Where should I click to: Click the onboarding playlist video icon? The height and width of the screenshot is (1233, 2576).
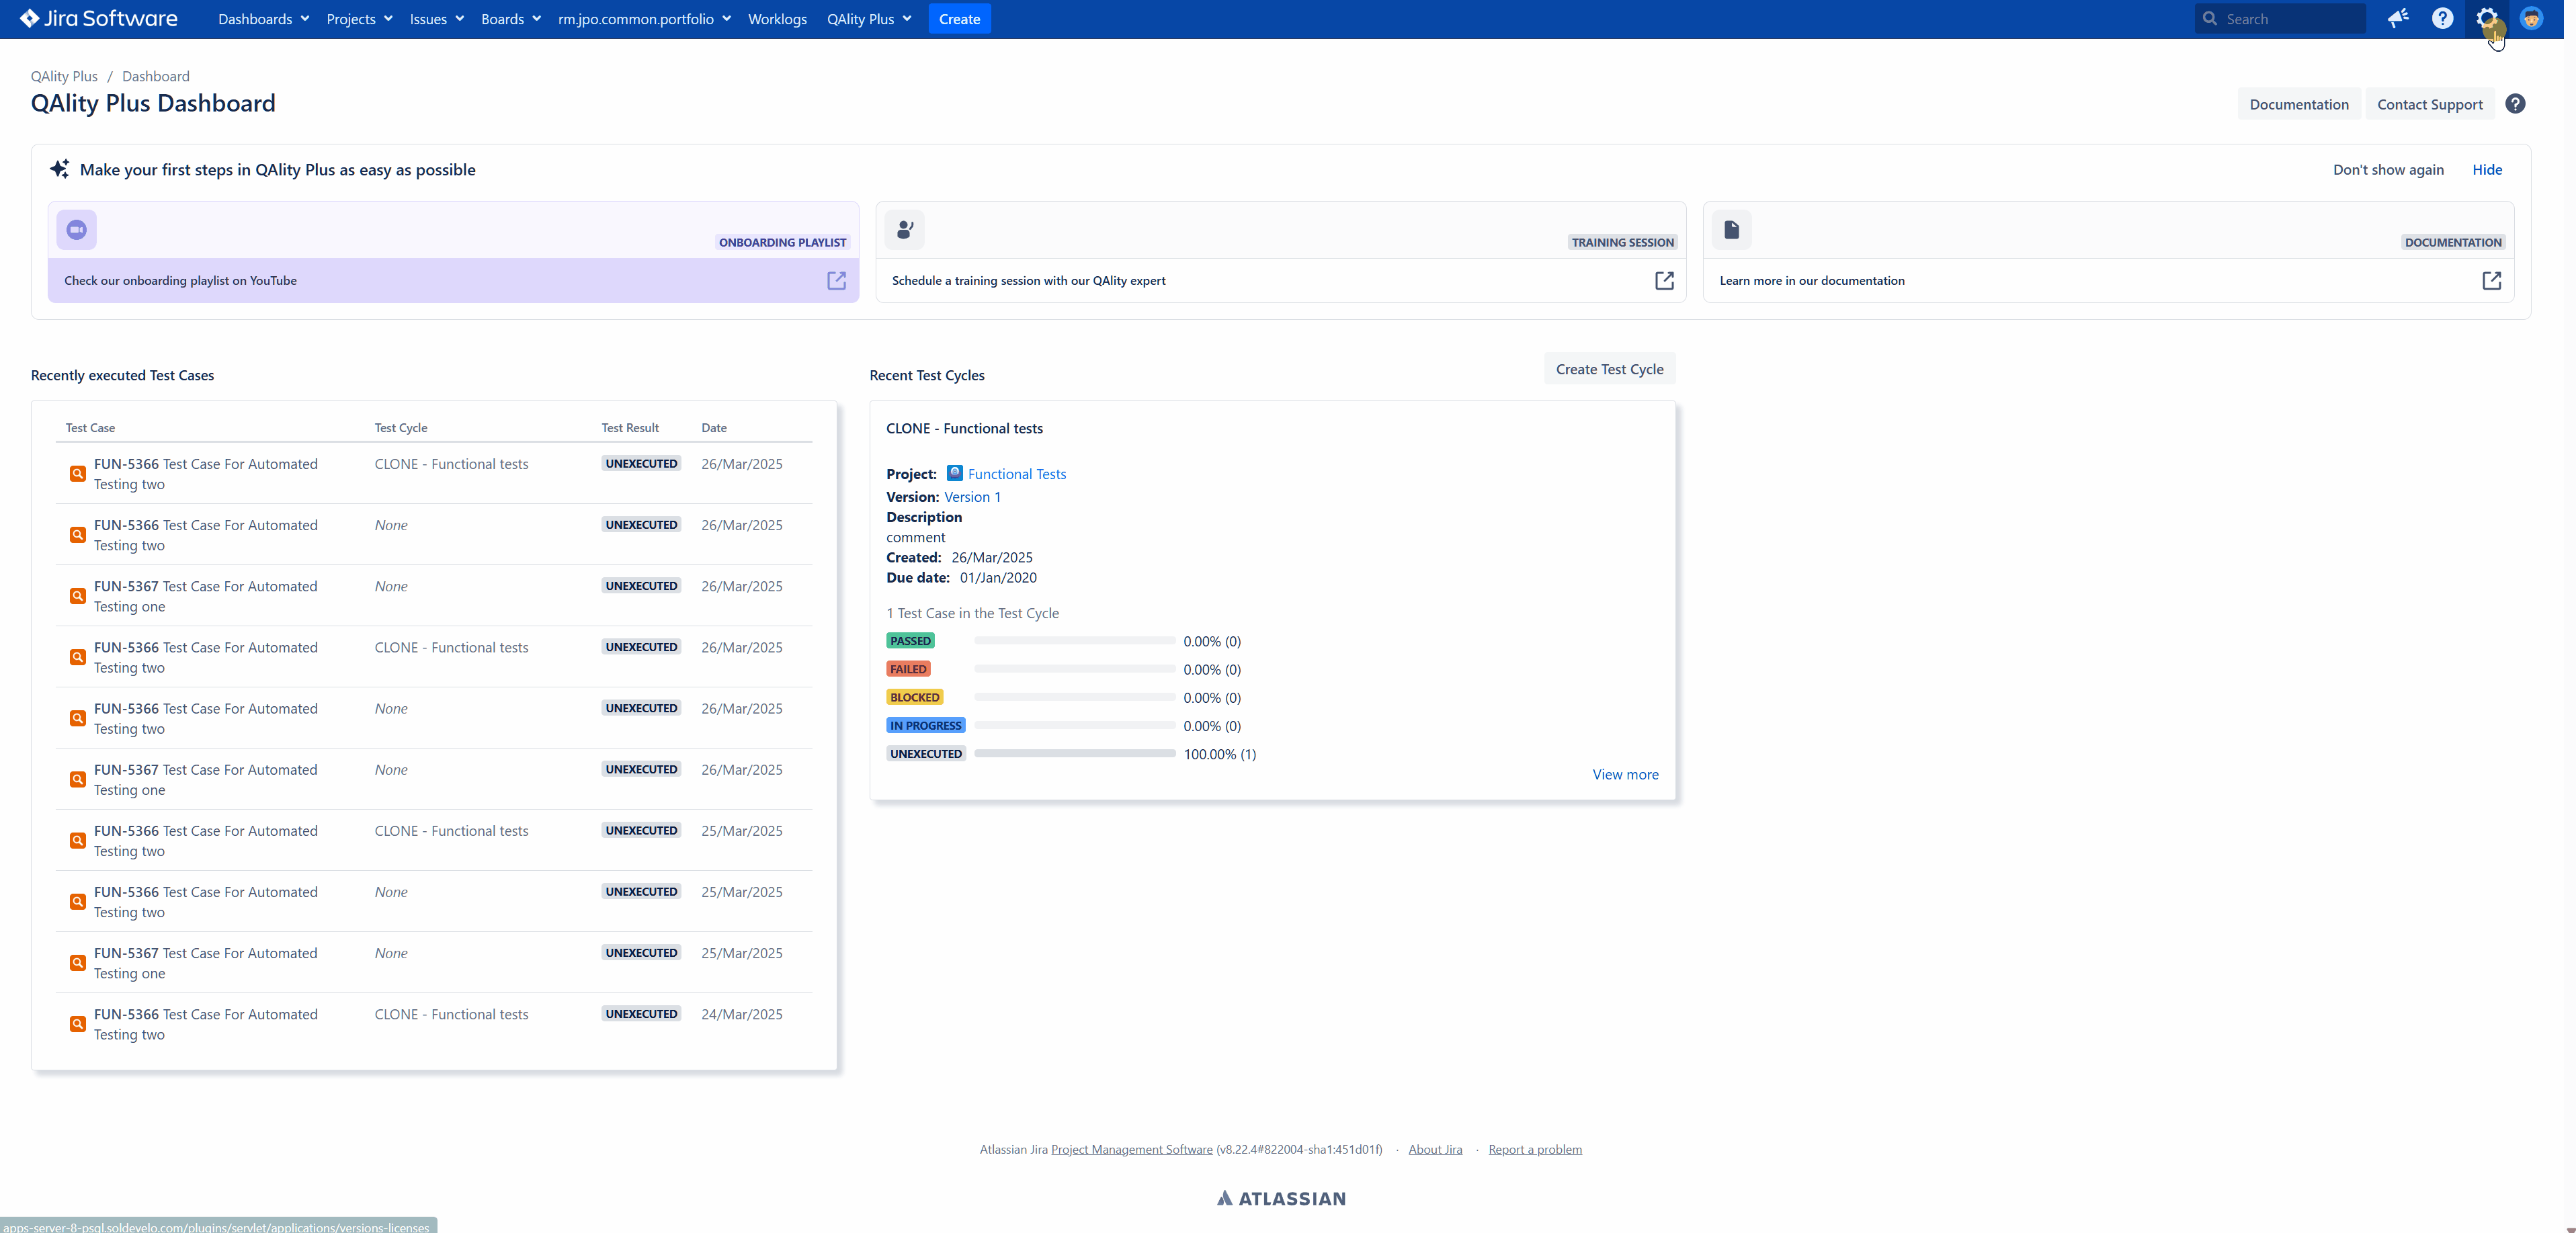pos(77,230)
